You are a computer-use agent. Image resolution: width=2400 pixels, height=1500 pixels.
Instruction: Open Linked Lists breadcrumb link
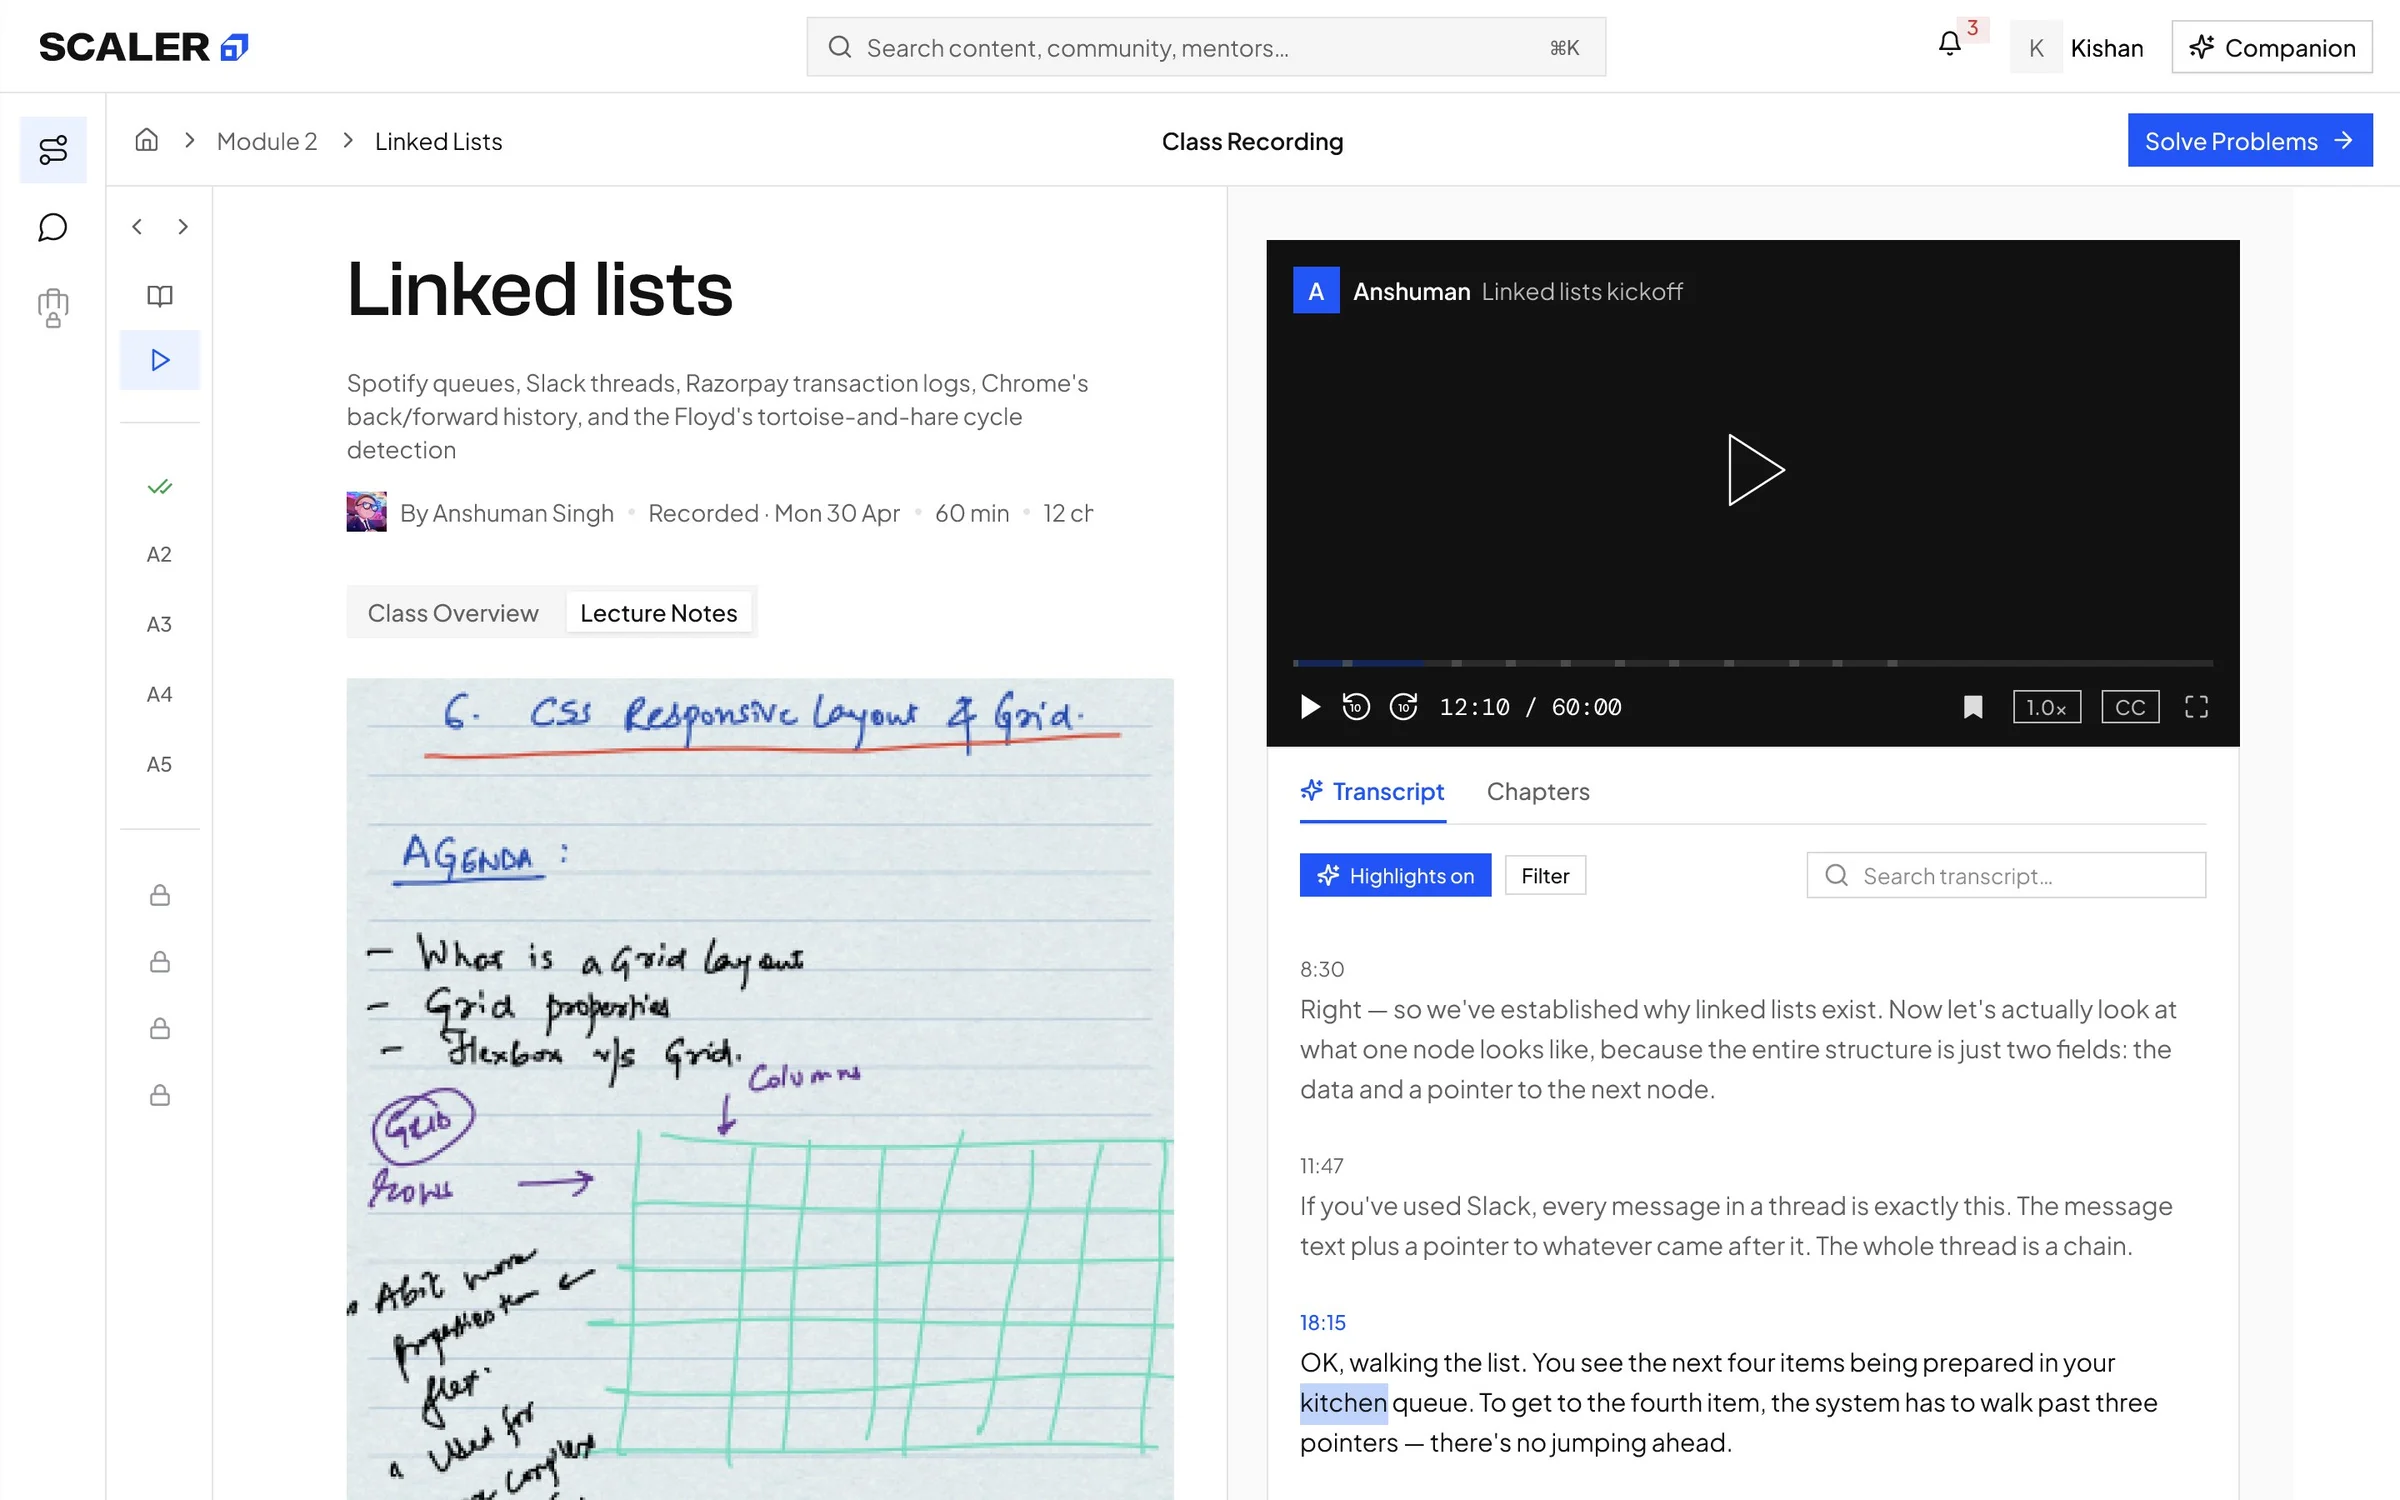439,141
